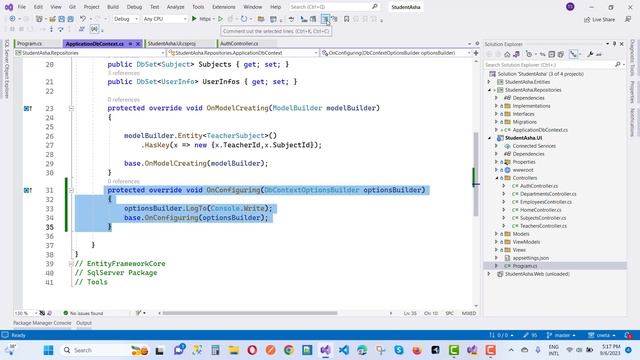Viewport: 640px width, 360px height.
Task: Click the Save All toolbar icon
Action: pos(70,19)
